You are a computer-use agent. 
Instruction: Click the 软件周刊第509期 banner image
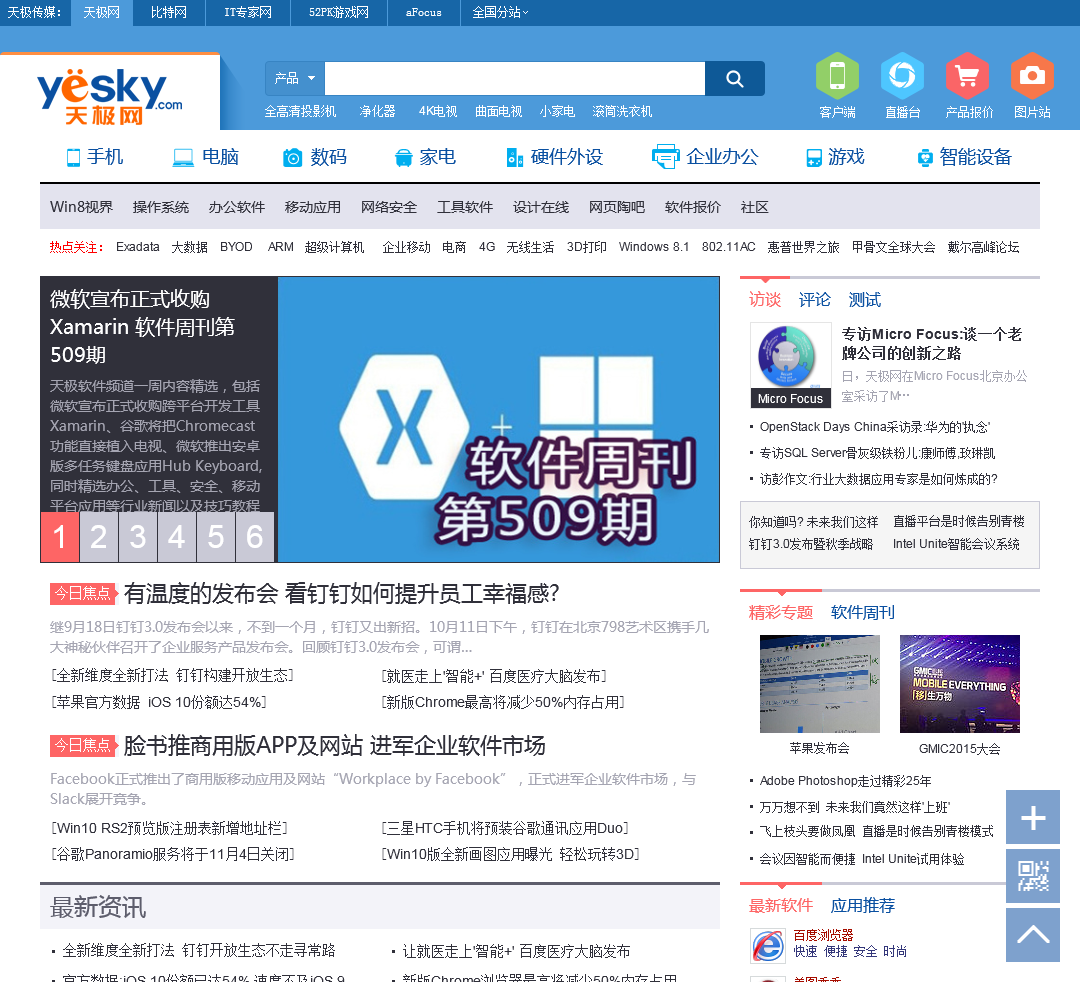(499, 419)
